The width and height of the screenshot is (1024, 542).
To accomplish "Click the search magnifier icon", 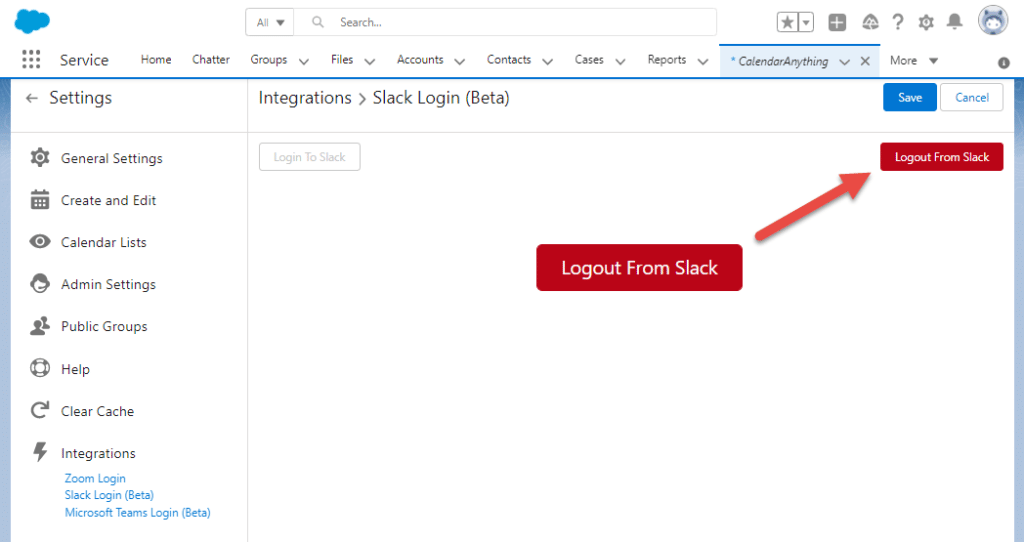I will click(x=317, y=22).
